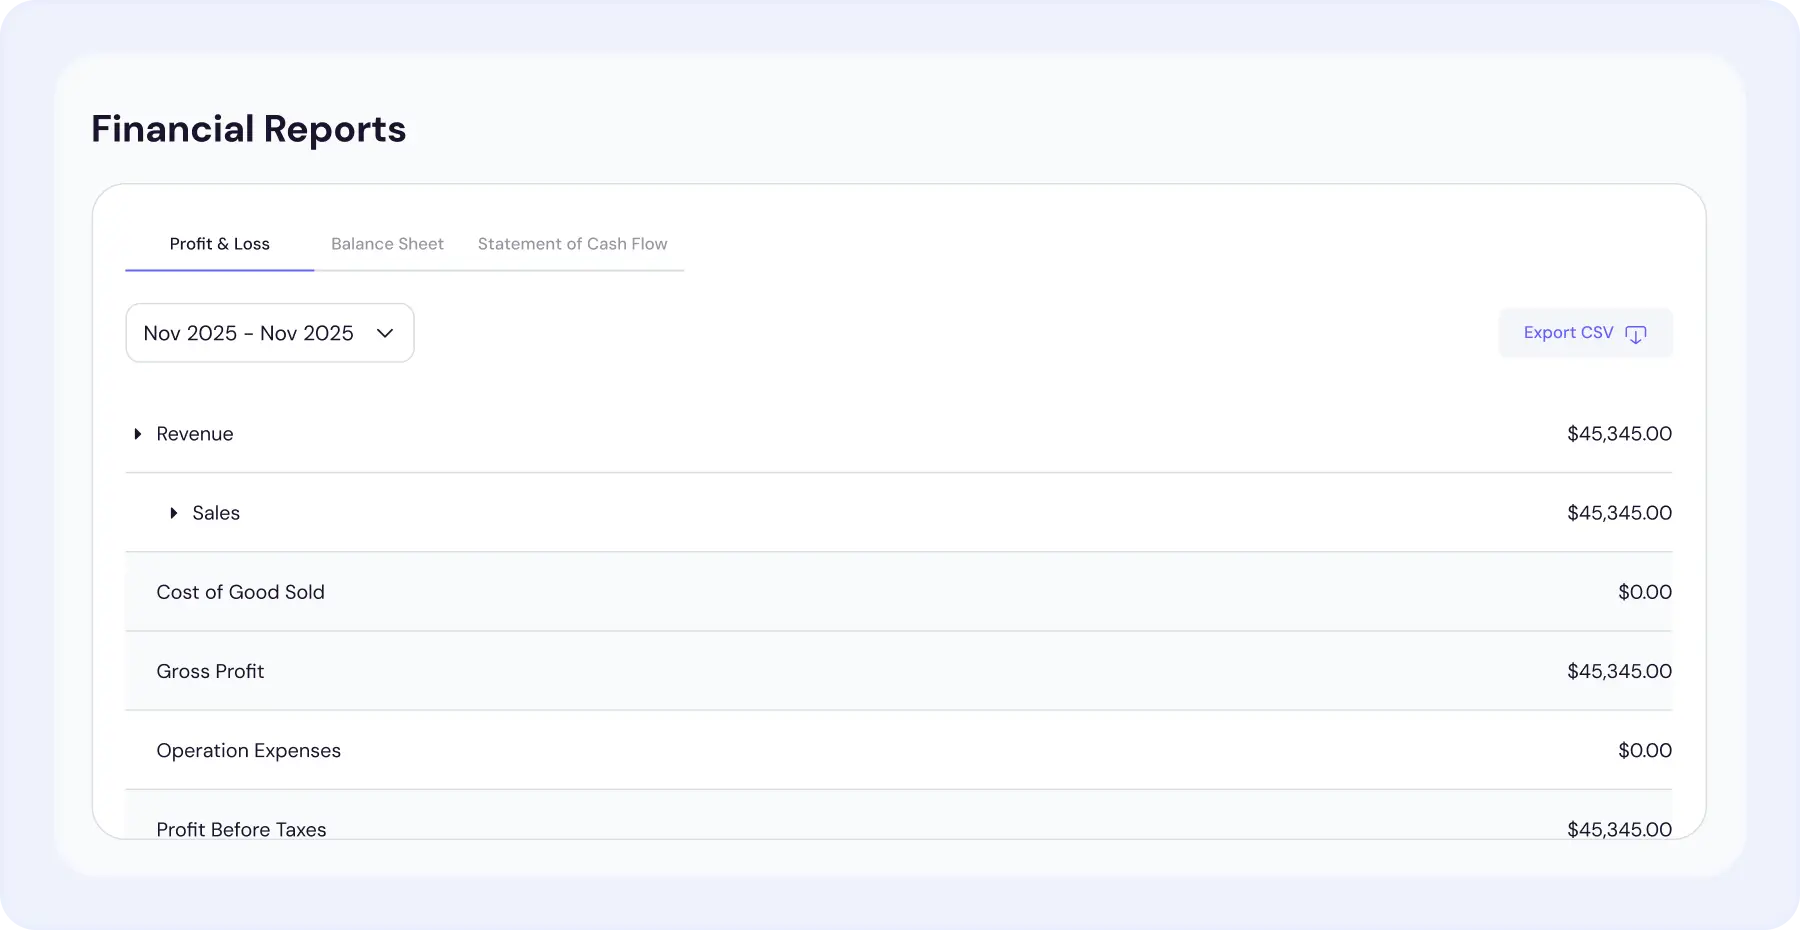Click the Financial Reports heading
1800x930 pixels.
tap(248, 129)
